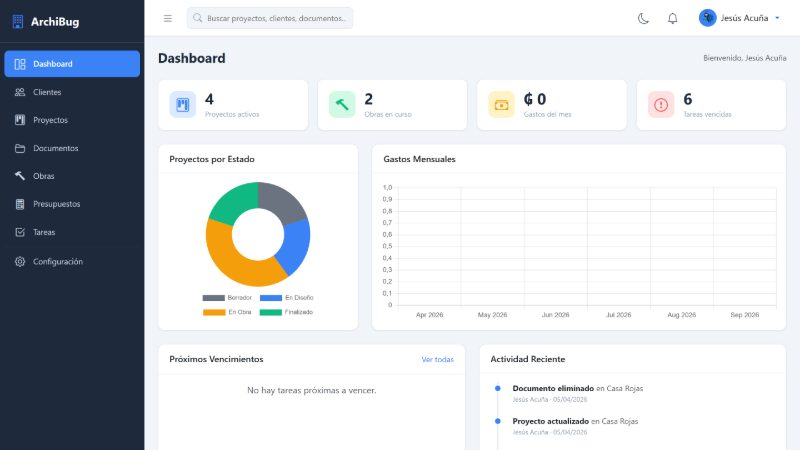Click the 'Bienvenido, Jesús Acuña' text
Viewport: 800px width, 450px height.
[744, 58]
